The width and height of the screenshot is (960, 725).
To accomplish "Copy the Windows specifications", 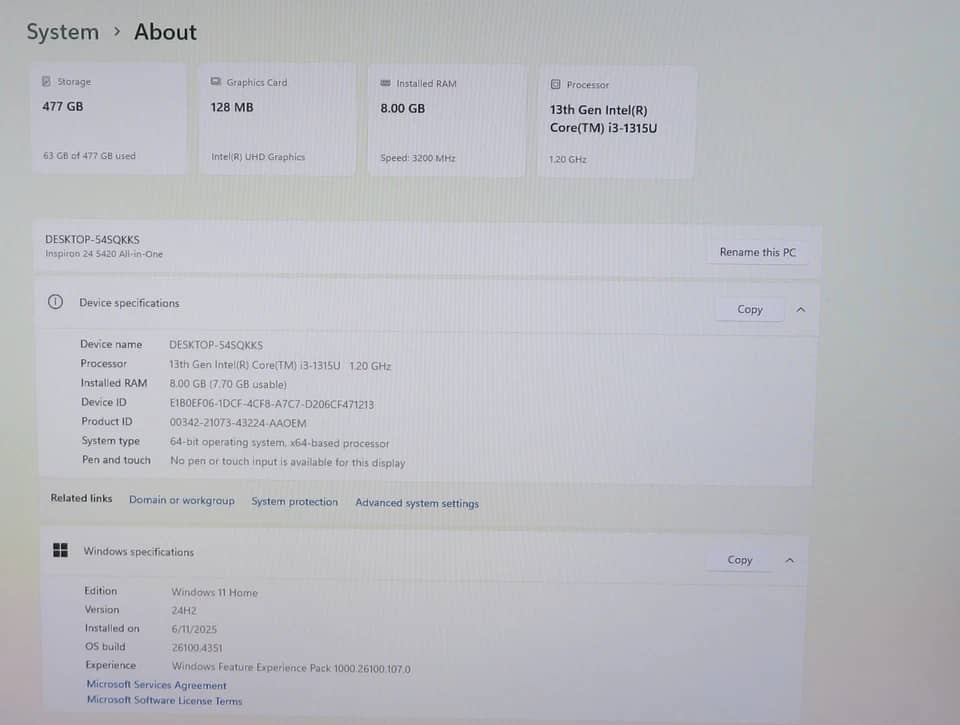I will pos(740,560).
